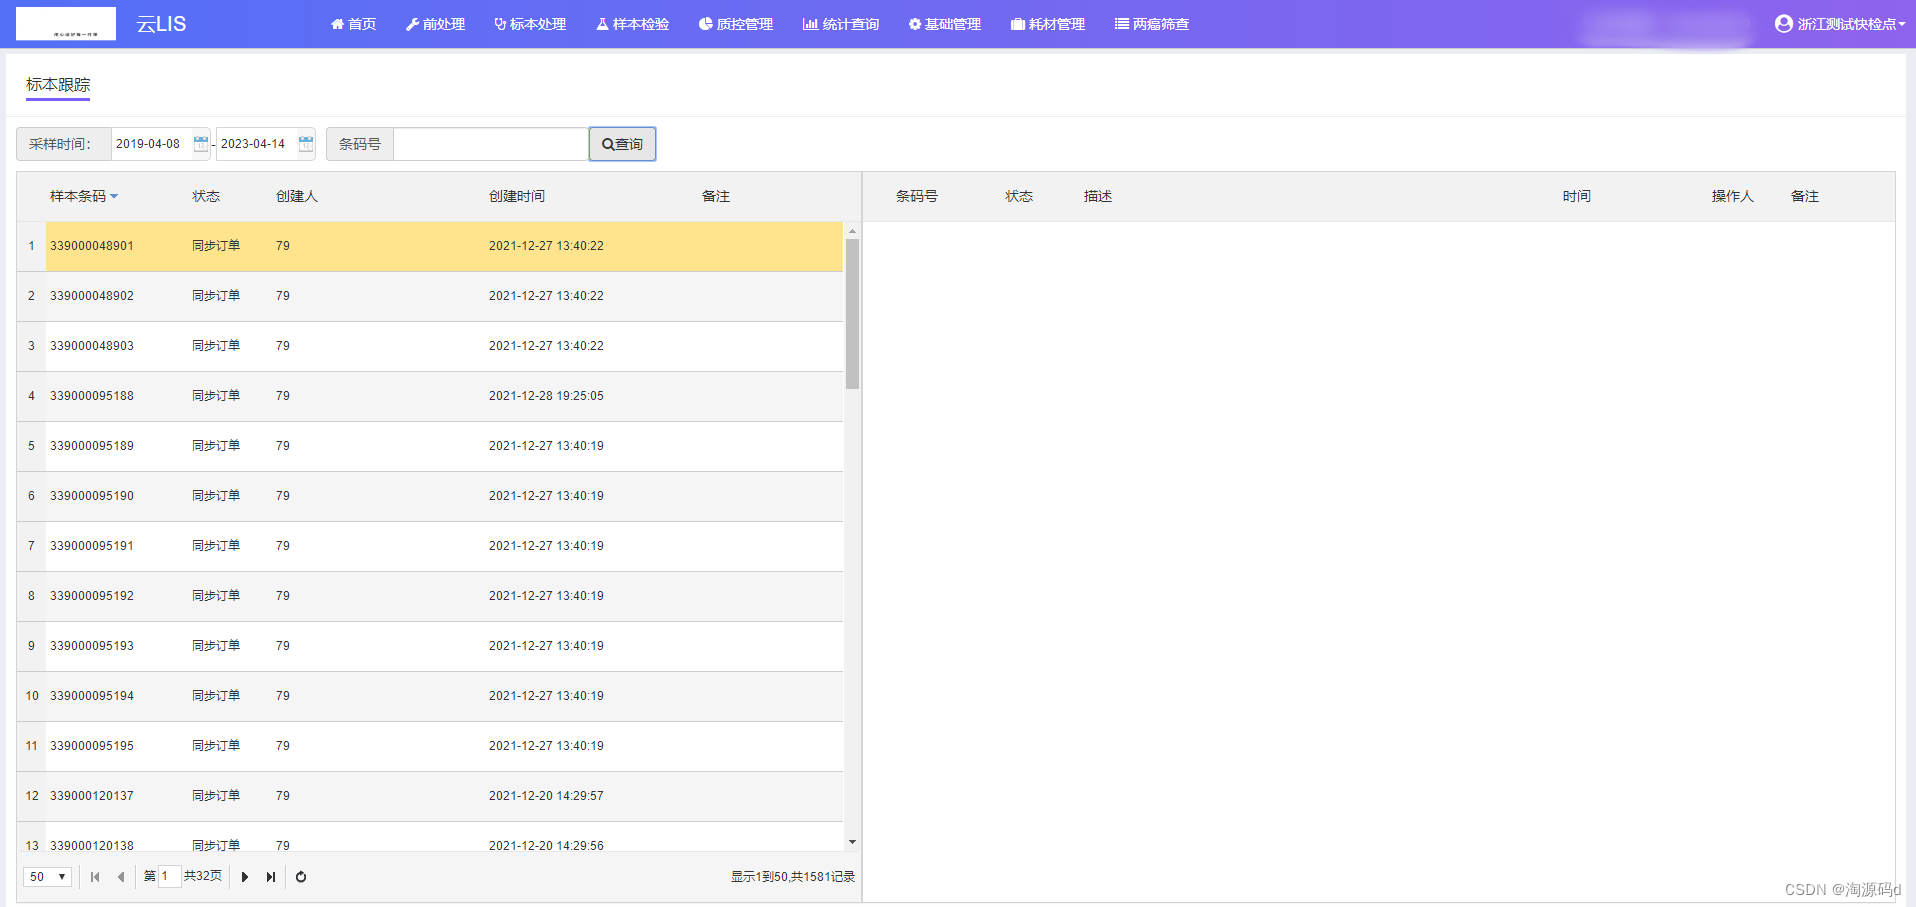Open the page size dropdown showing 50

tap(47, 877)
